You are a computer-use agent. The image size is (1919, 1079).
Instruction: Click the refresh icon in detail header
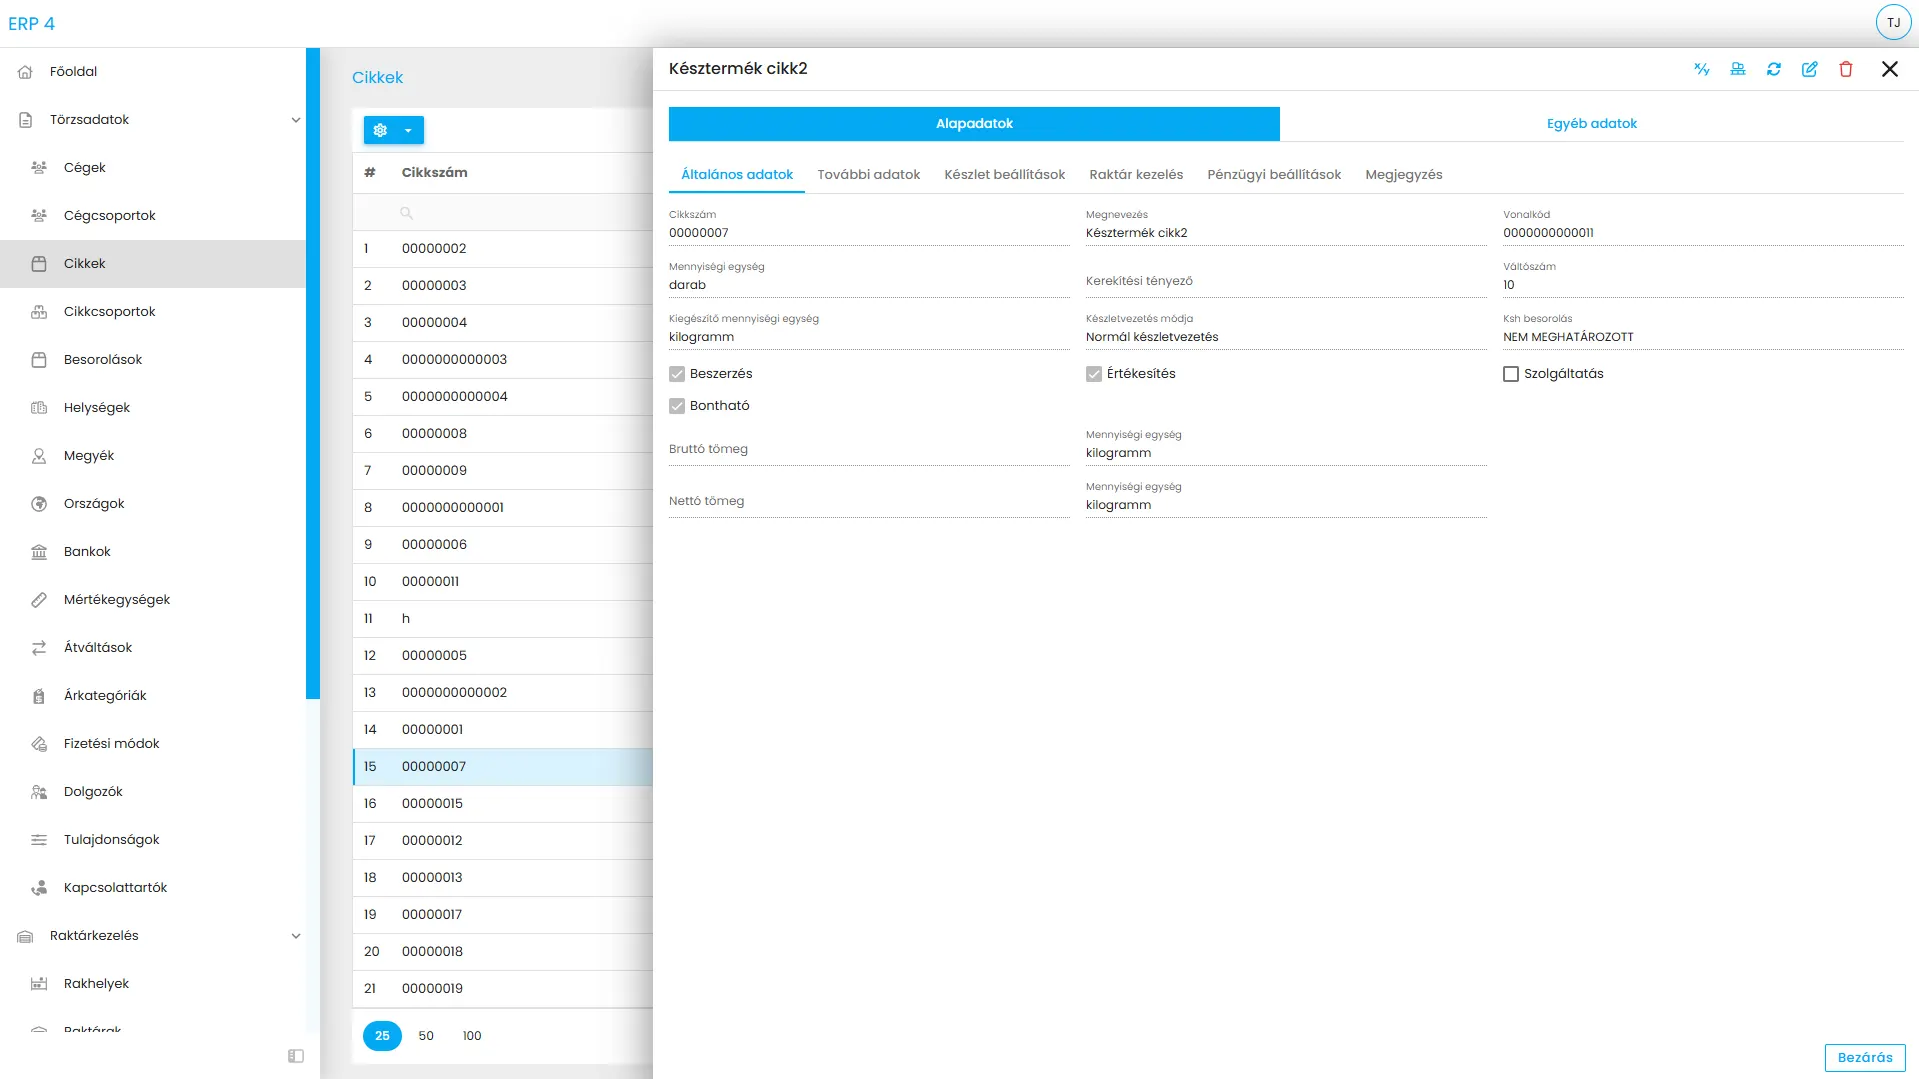(x=1773, y=69)
